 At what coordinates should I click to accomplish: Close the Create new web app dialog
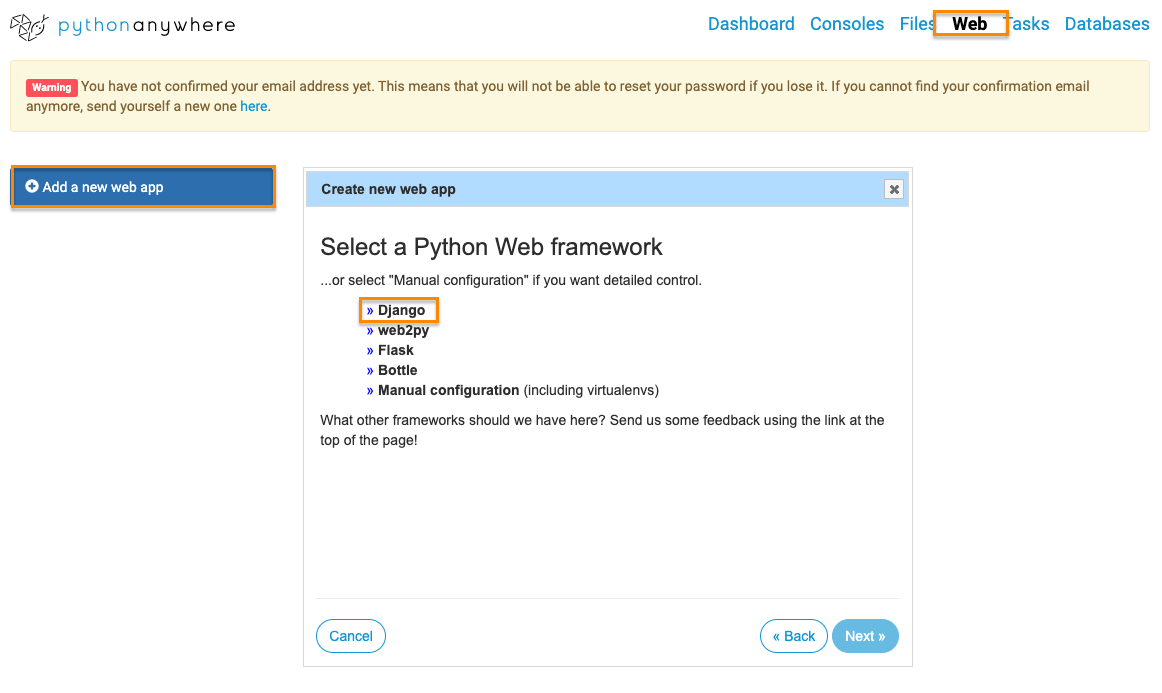894,189
